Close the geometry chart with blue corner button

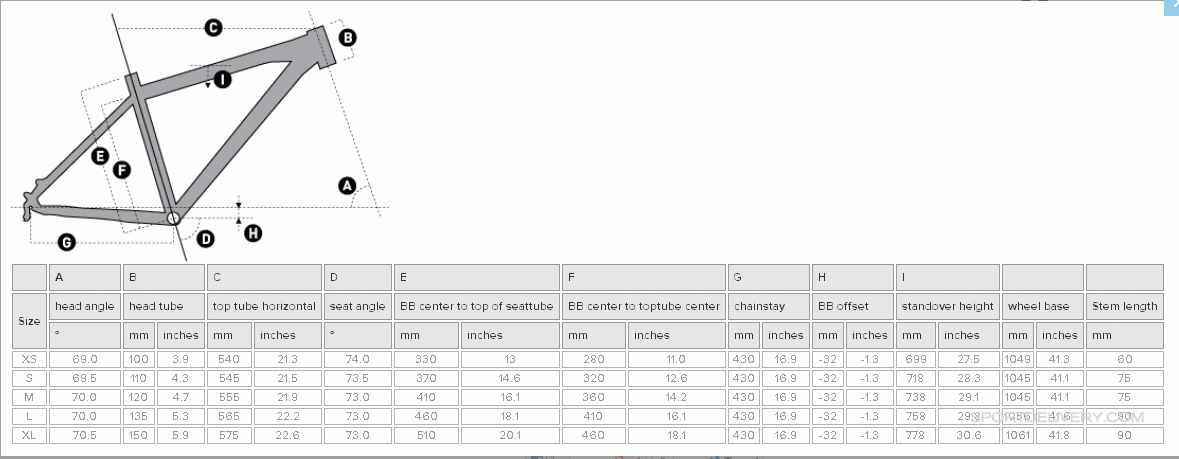coord(1171,6)
